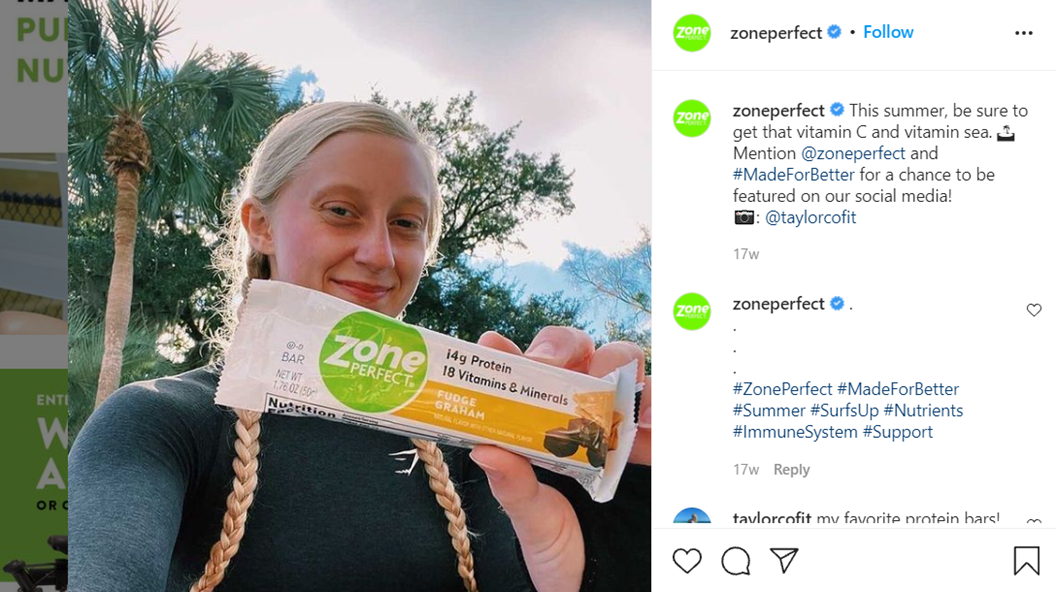Save post with bookmark icon
Viewport: 1056px width, 592px height.
click(x=1026, y=560)
